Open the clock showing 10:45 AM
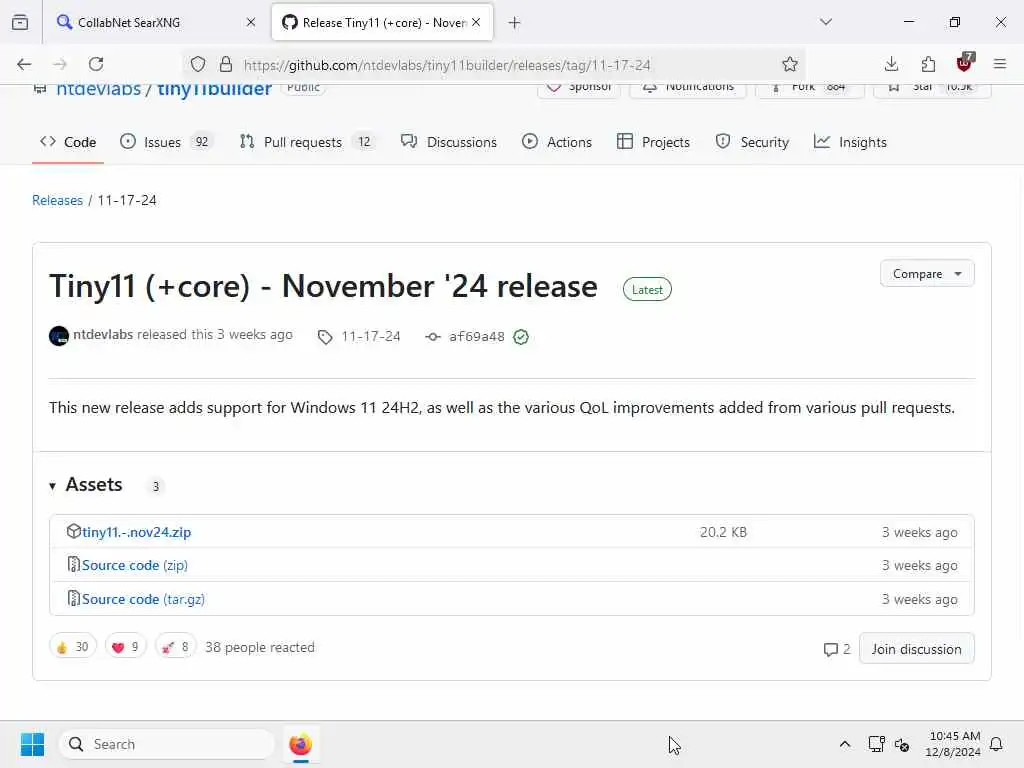 [x=953, y=744]
